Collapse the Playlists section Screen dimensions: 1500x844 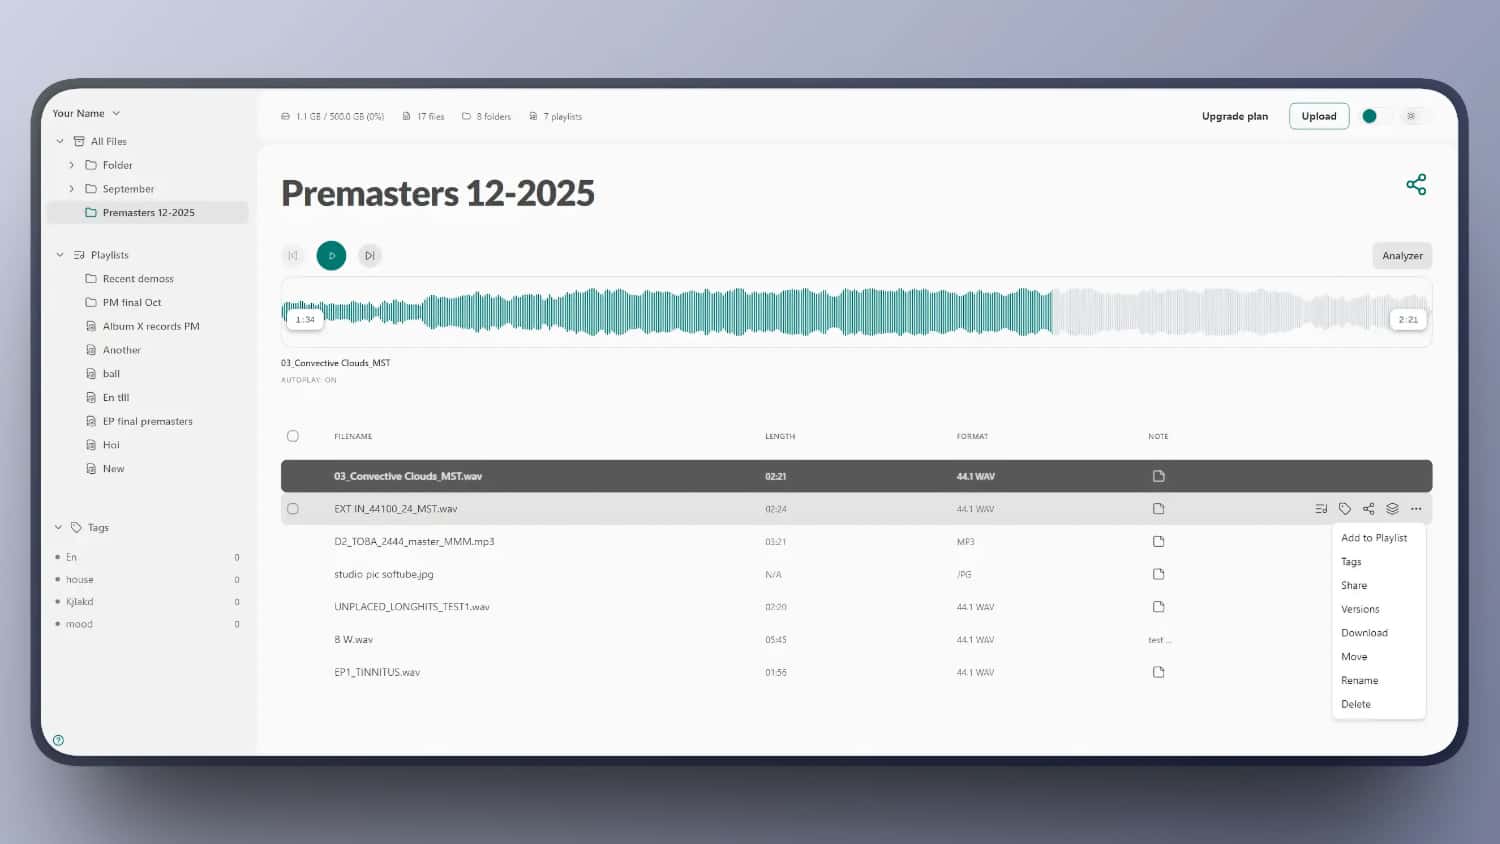60,255
